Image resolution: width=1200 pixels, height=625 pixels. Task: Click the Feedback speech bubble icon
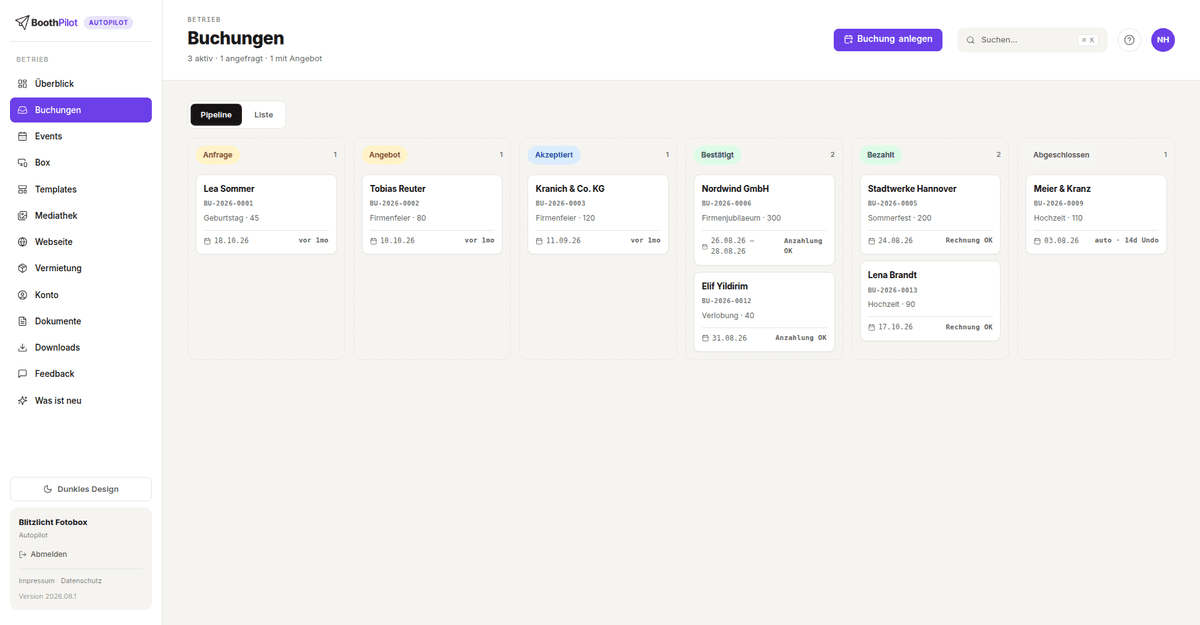click(x=23, y=374)
